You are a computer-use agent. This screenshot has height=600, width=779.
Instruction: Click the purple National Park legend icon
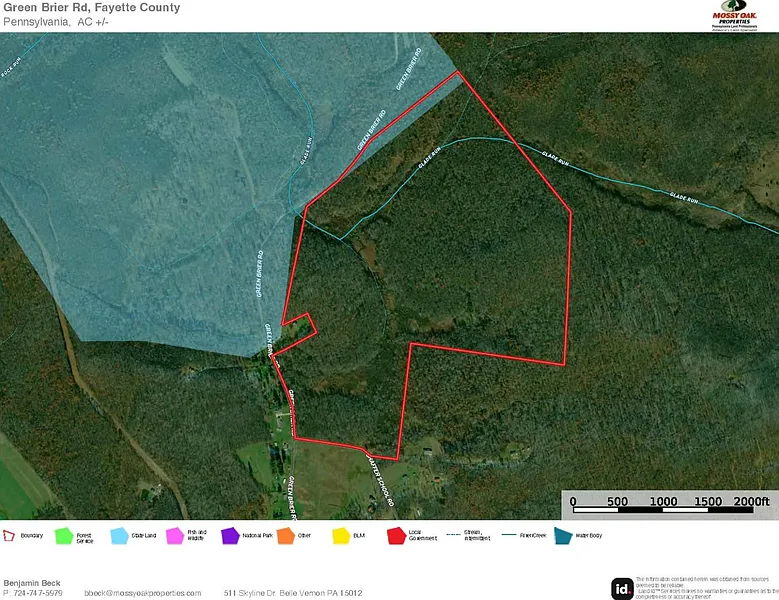(x=231, y=535)
